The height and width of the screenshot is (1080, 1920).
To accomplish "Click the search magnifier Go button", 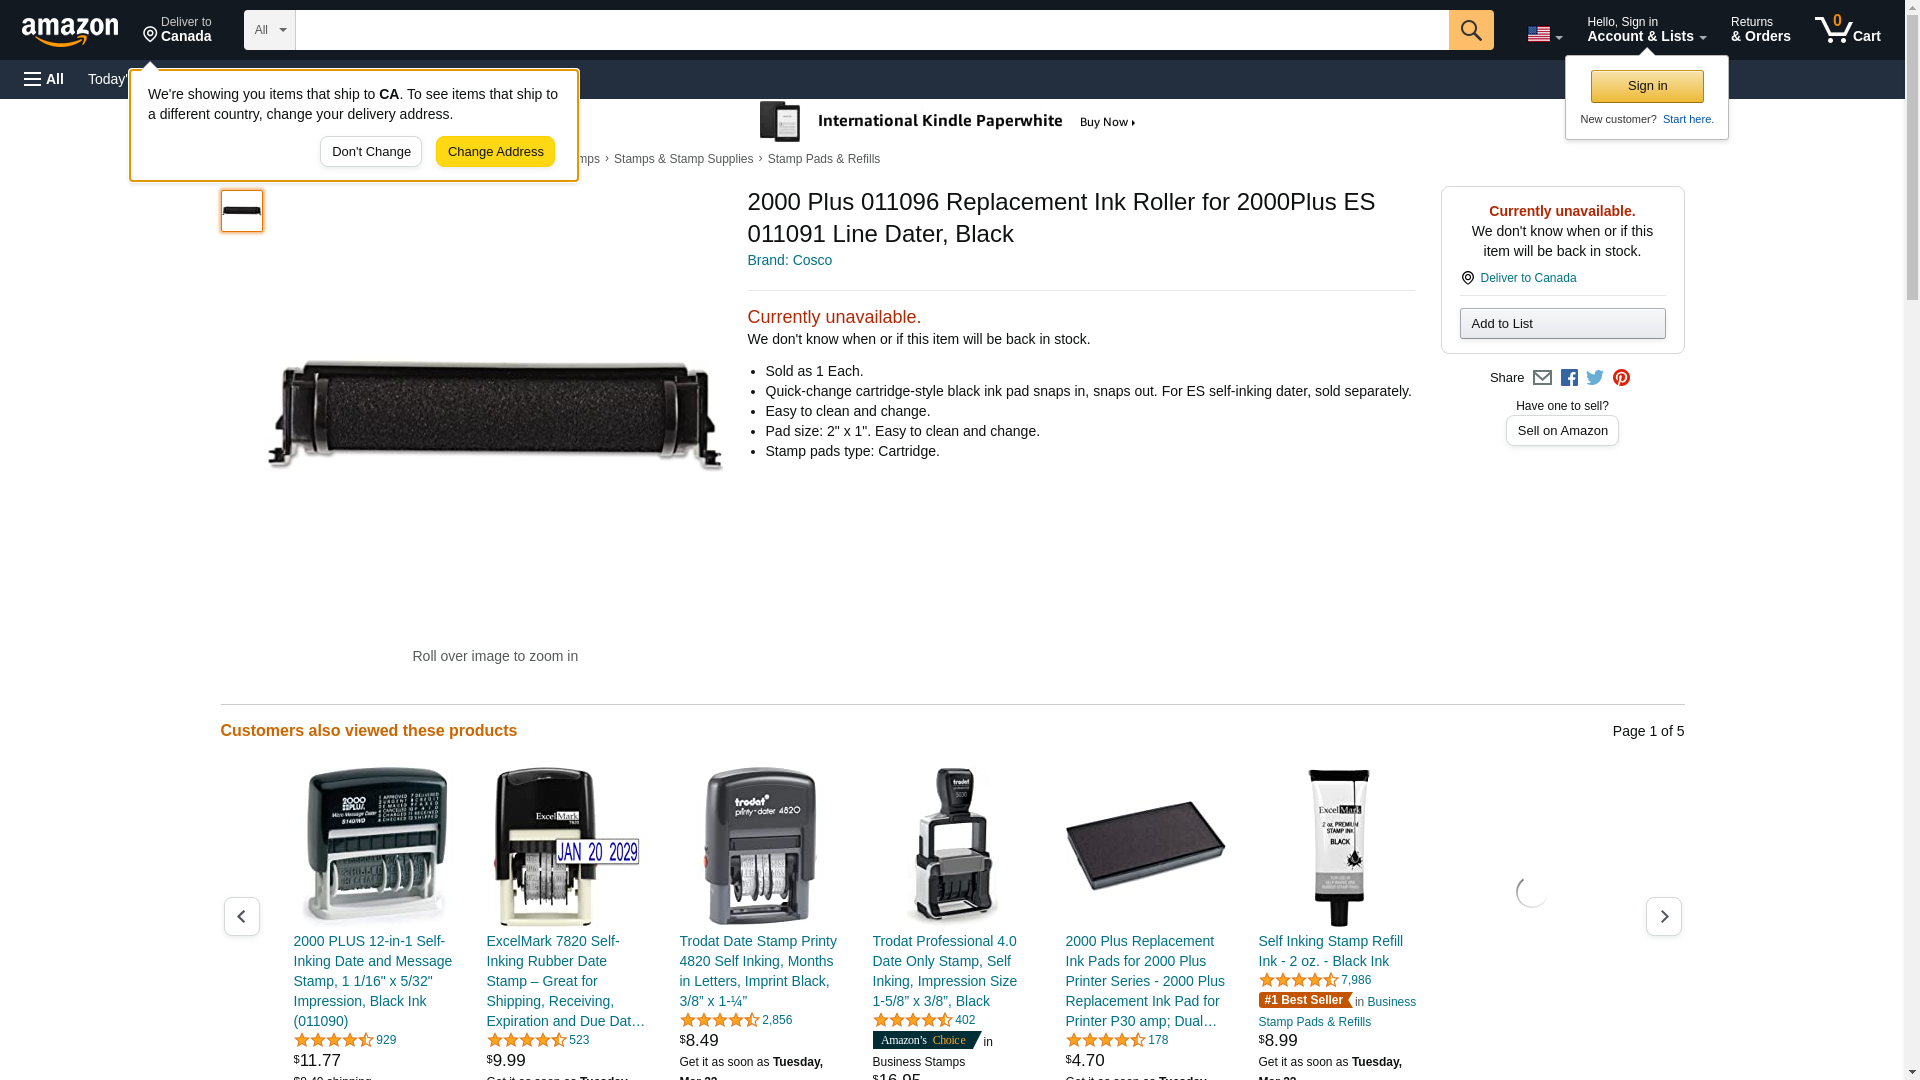I will [1471, 30].
